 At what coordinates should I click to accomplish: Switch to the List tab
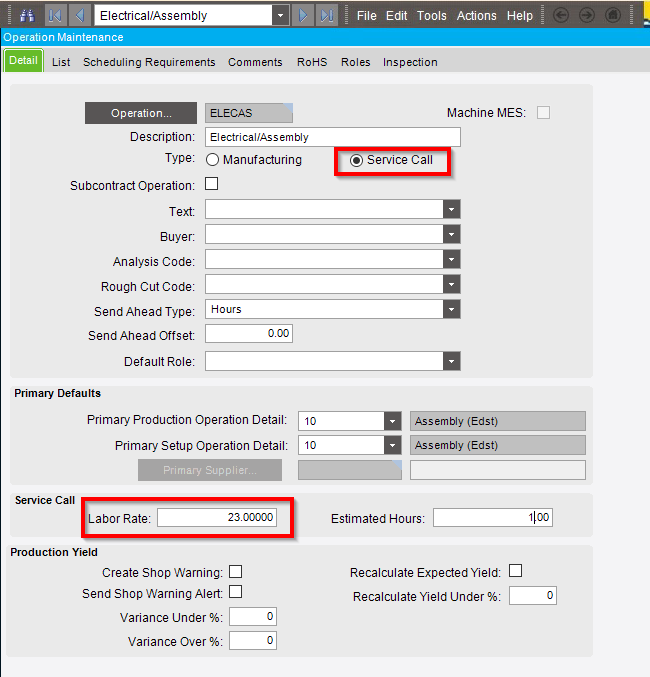click(61, 62)
